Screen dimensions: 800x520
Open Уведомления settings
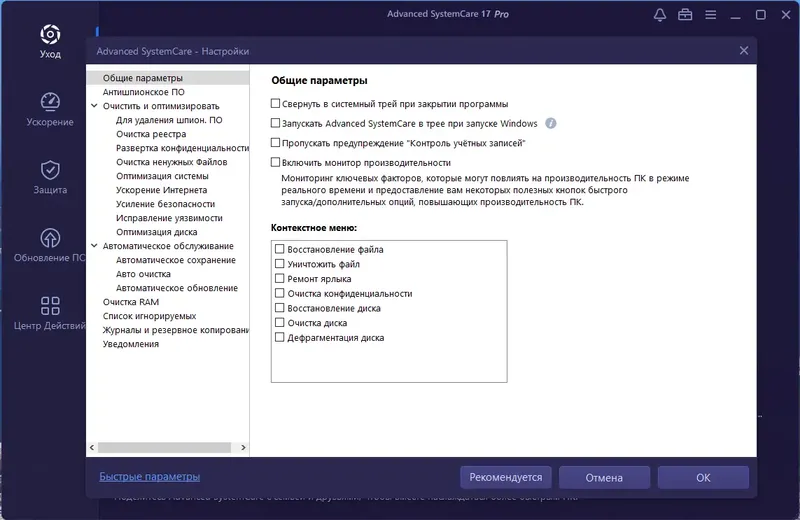coord(131,344)
